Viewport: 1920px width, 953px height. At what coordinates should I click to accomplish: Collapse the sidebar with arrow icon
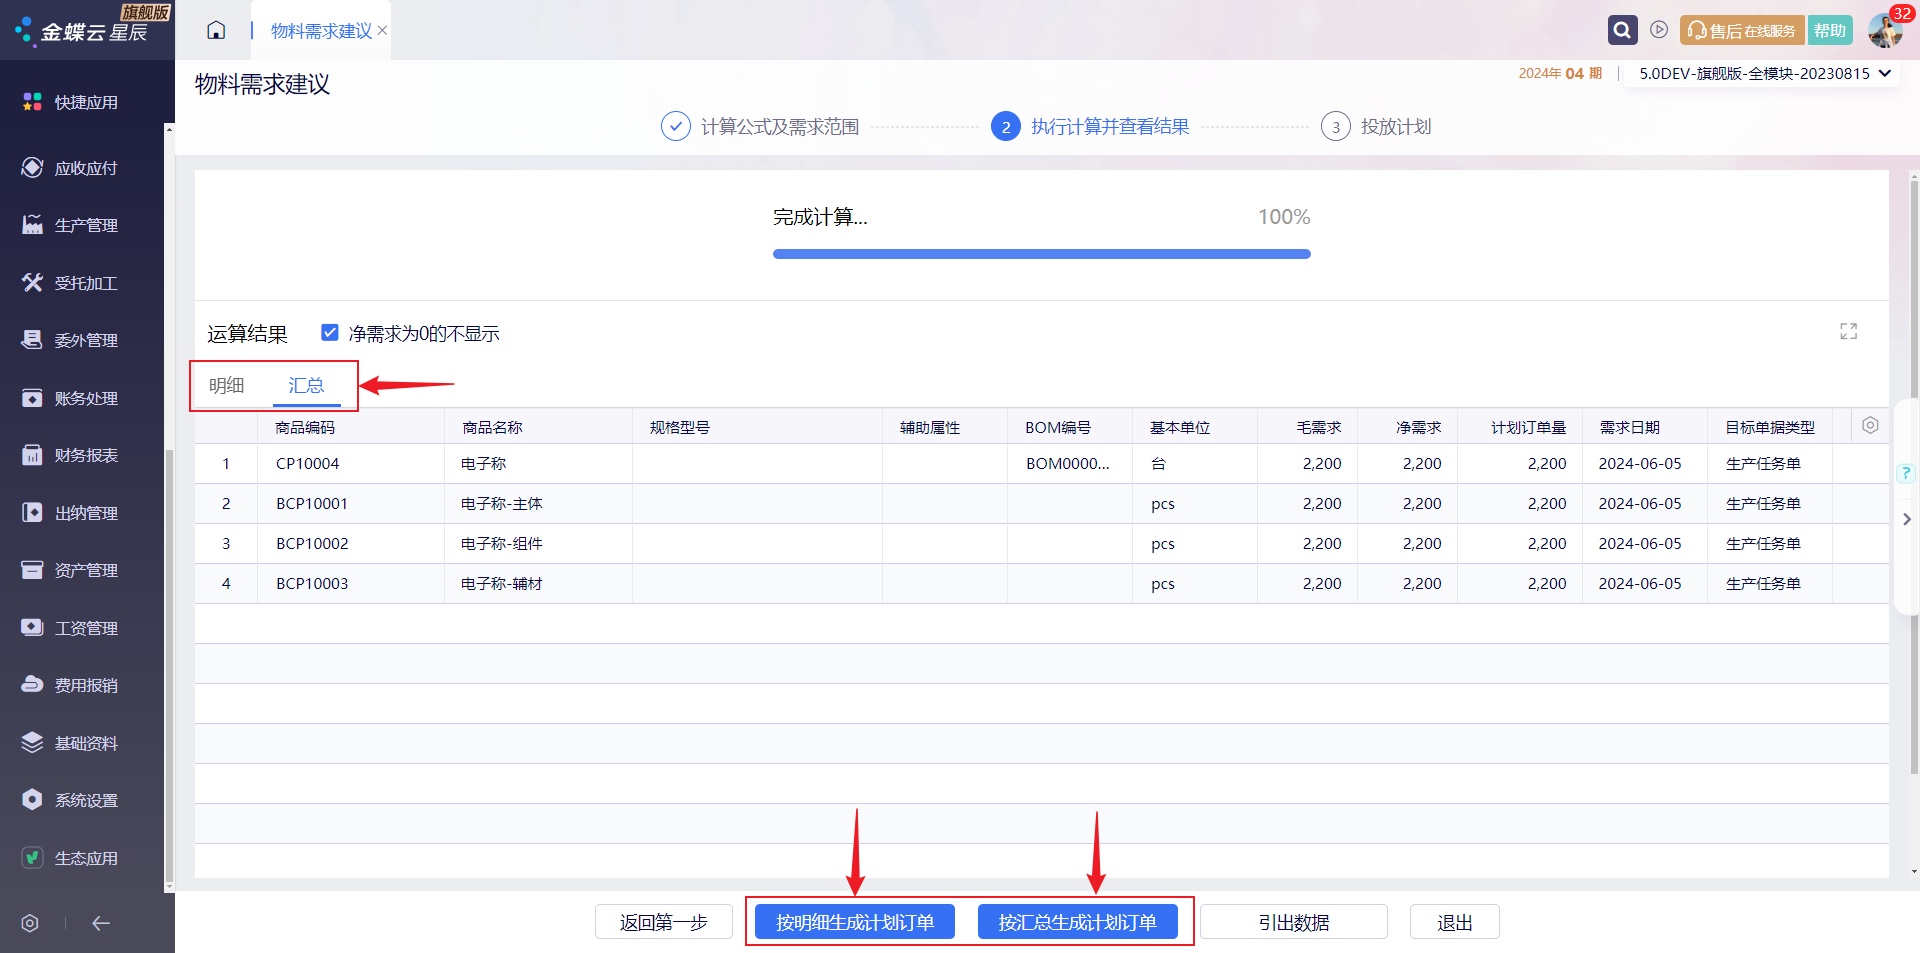pos(101,923)
